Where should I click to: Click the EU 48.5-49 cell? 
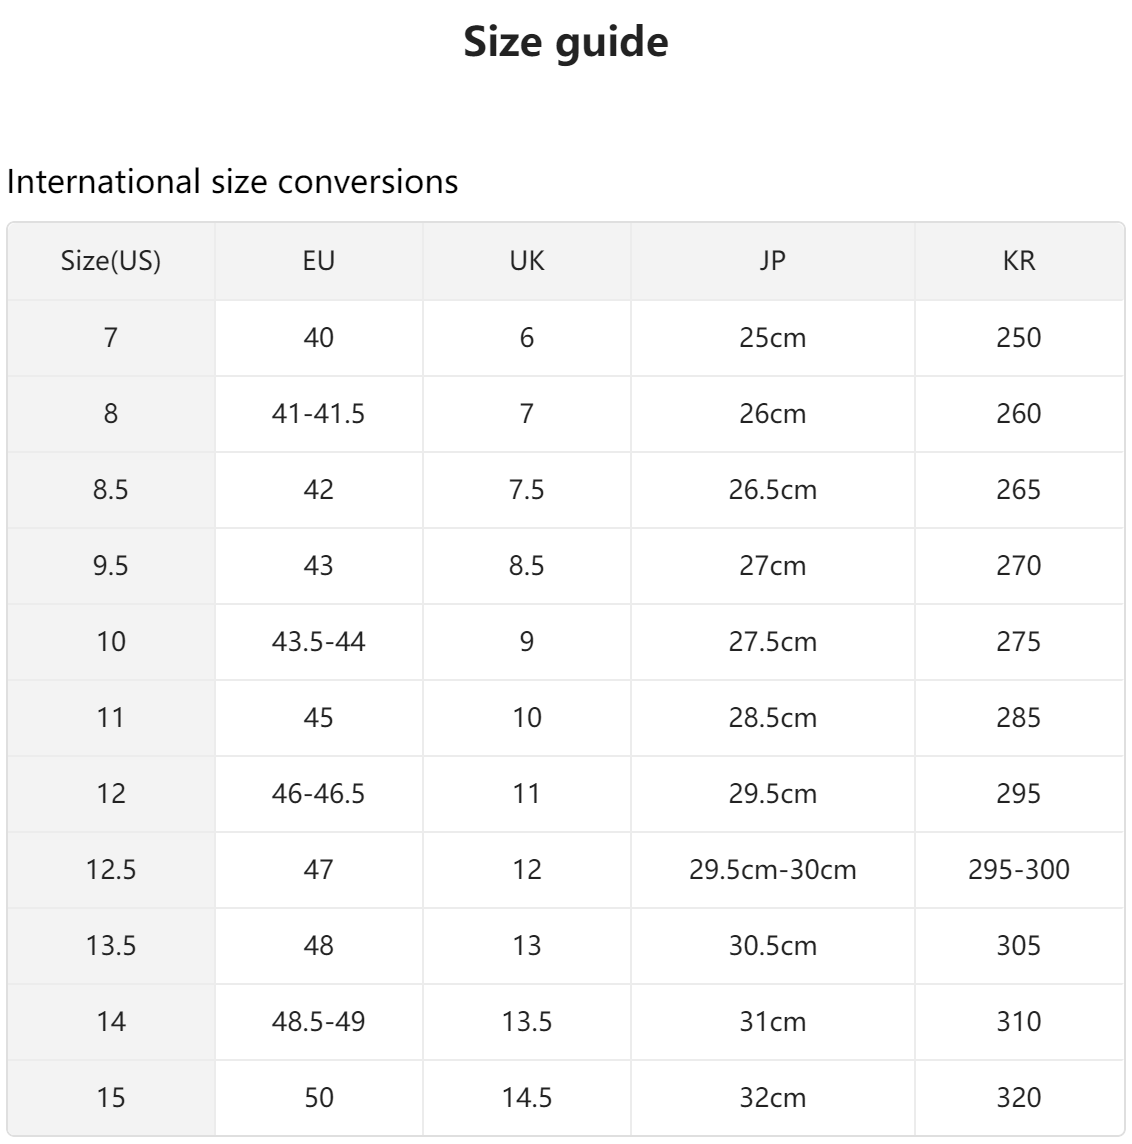(319, 1021)
